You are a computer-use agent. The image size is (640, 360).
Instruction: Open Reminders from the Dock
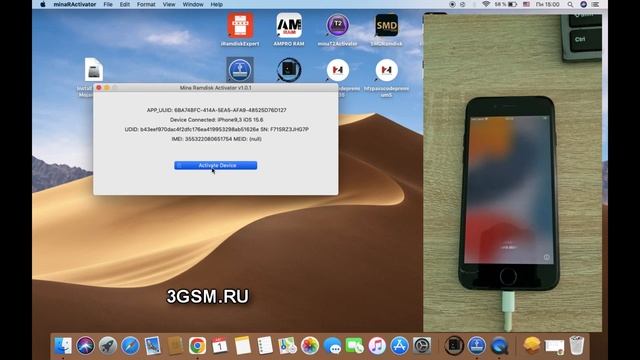pyautogui.click(x=265, y=346)
